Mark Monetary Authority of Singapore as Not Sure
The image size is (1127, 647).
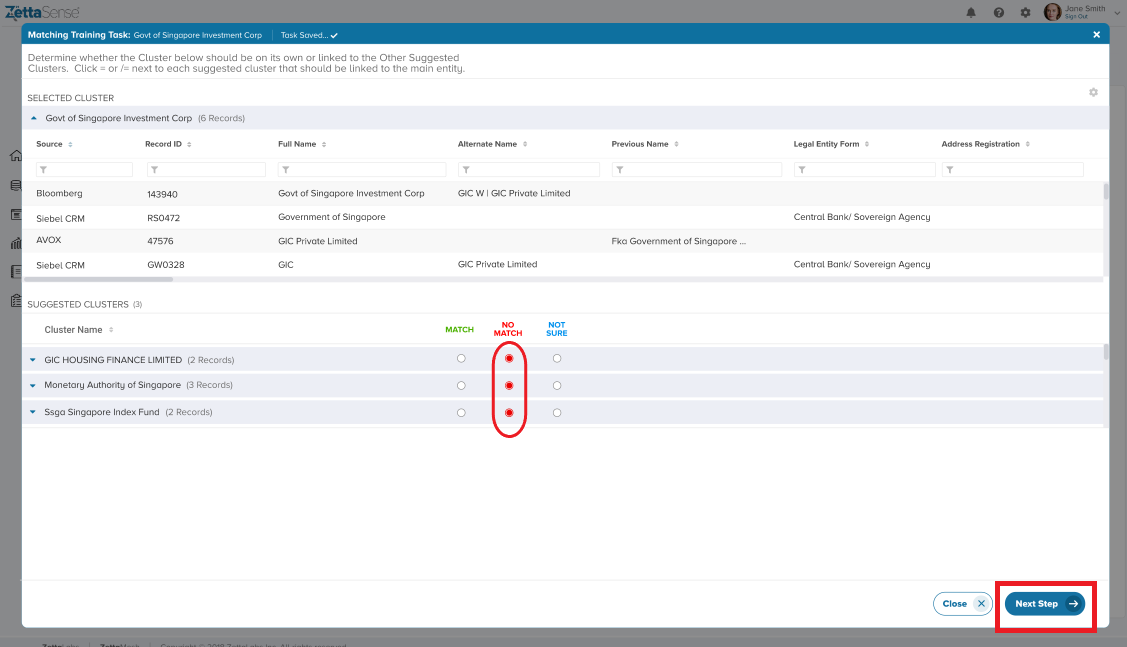tap(557, 385)
